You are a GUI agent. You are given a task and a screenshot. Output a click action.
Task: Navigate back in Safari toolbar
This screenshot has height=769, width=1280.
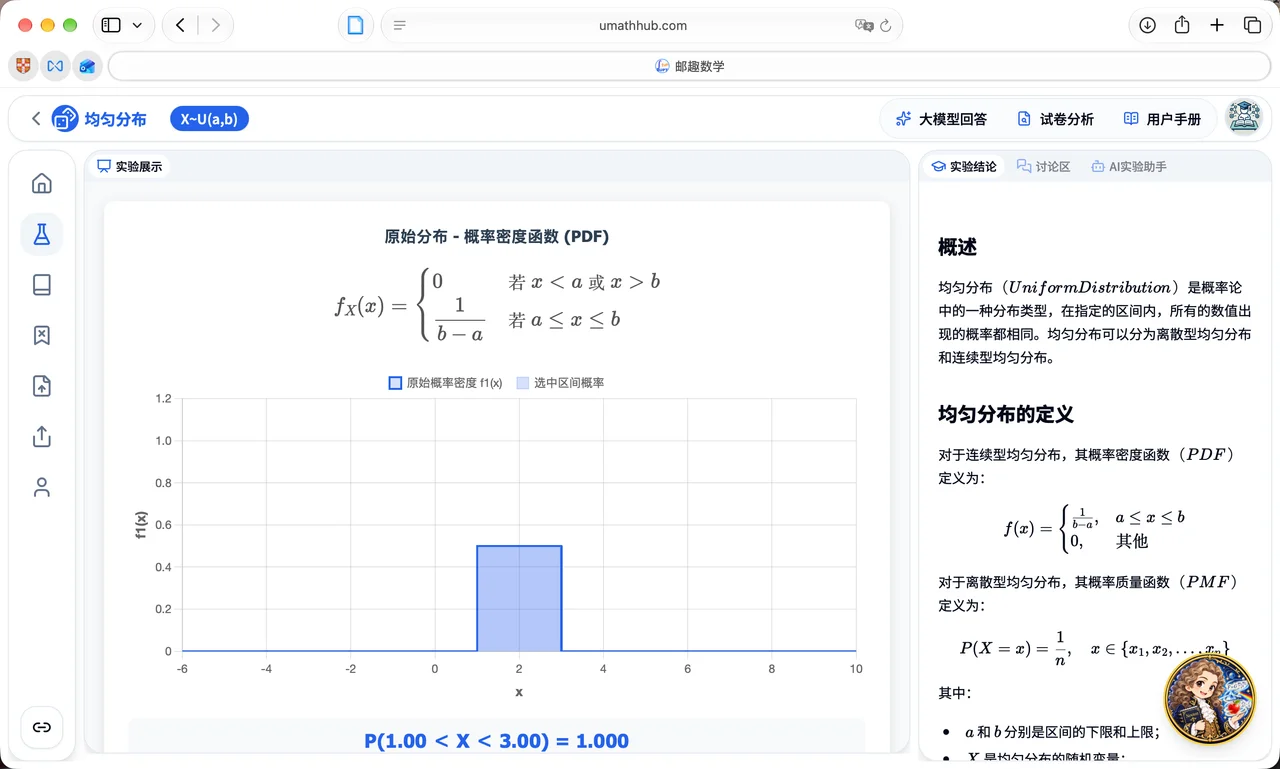click(180, 26)
